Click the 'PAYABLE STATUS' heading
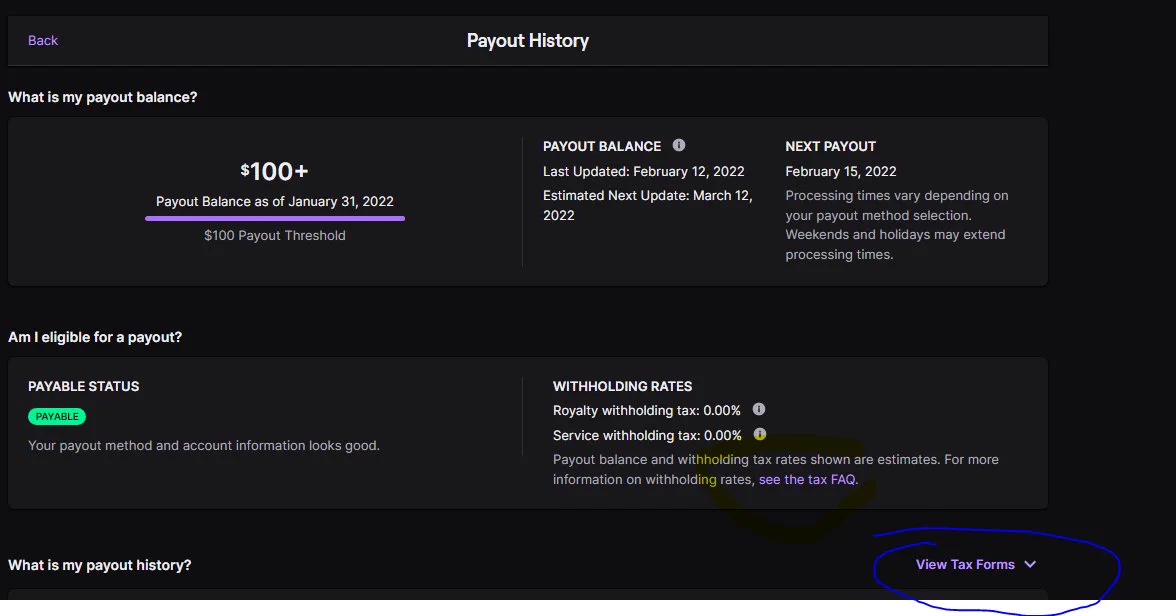Screen dimensions: 1176x616 [83, 386]
